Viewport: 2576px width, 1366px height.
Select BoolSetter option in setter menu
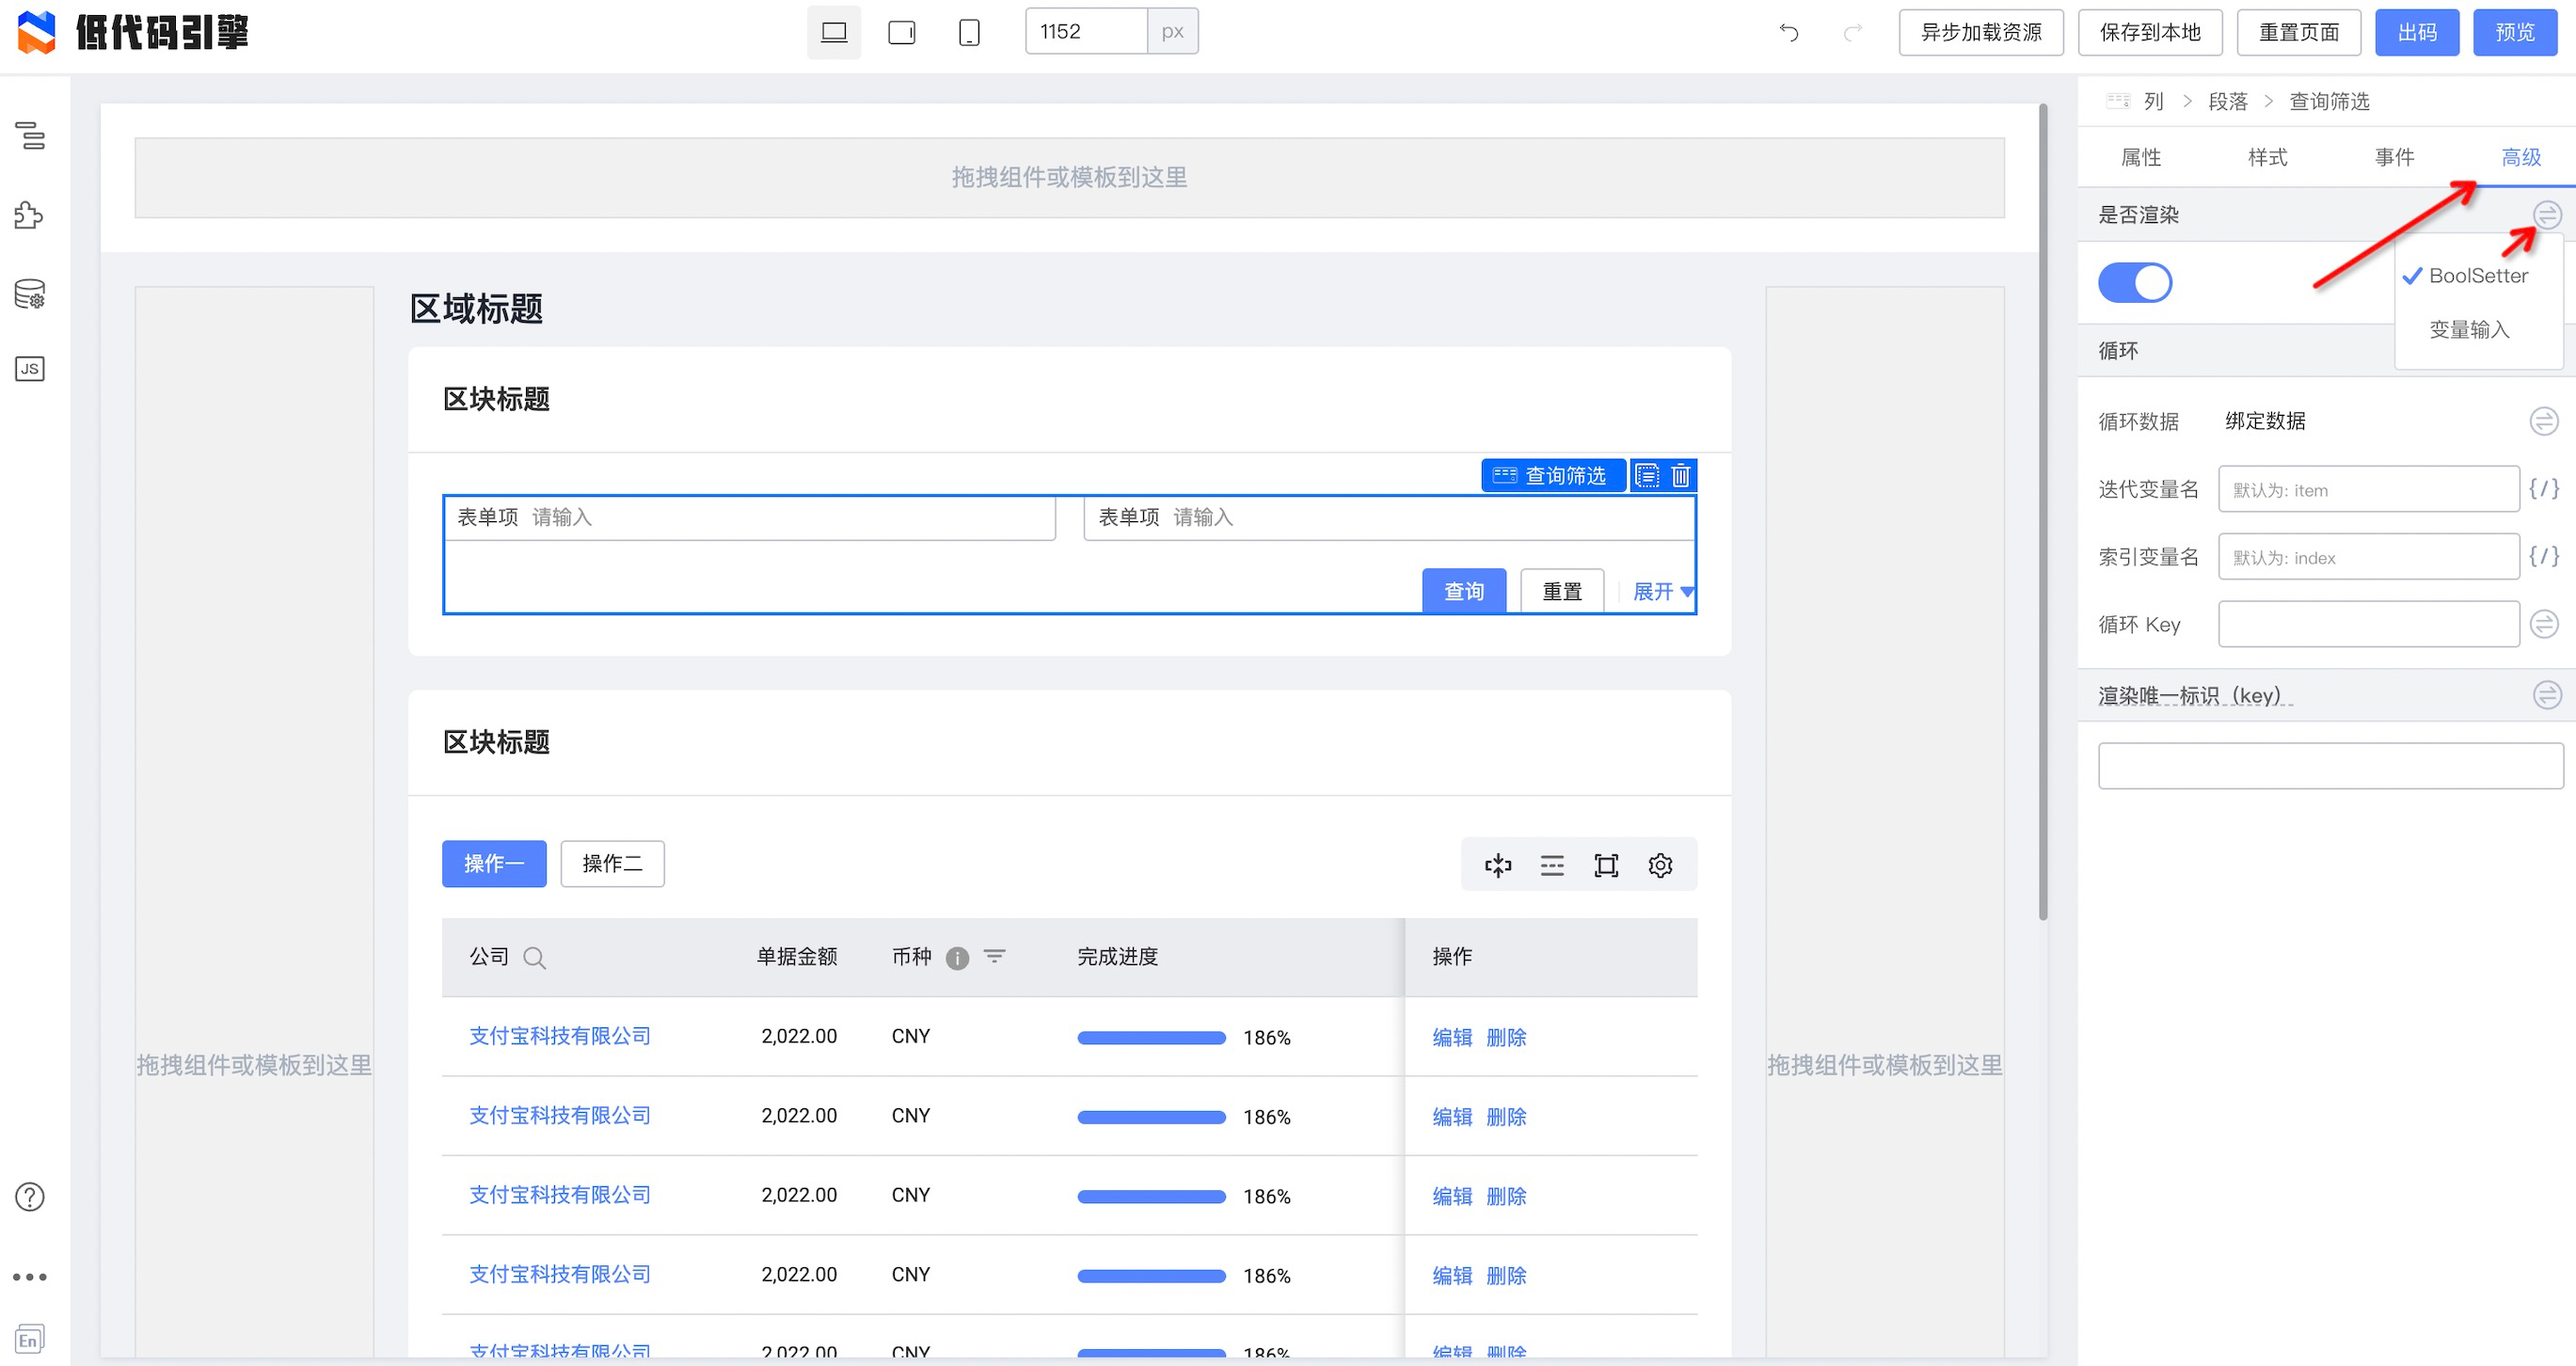pos(2477,276)
